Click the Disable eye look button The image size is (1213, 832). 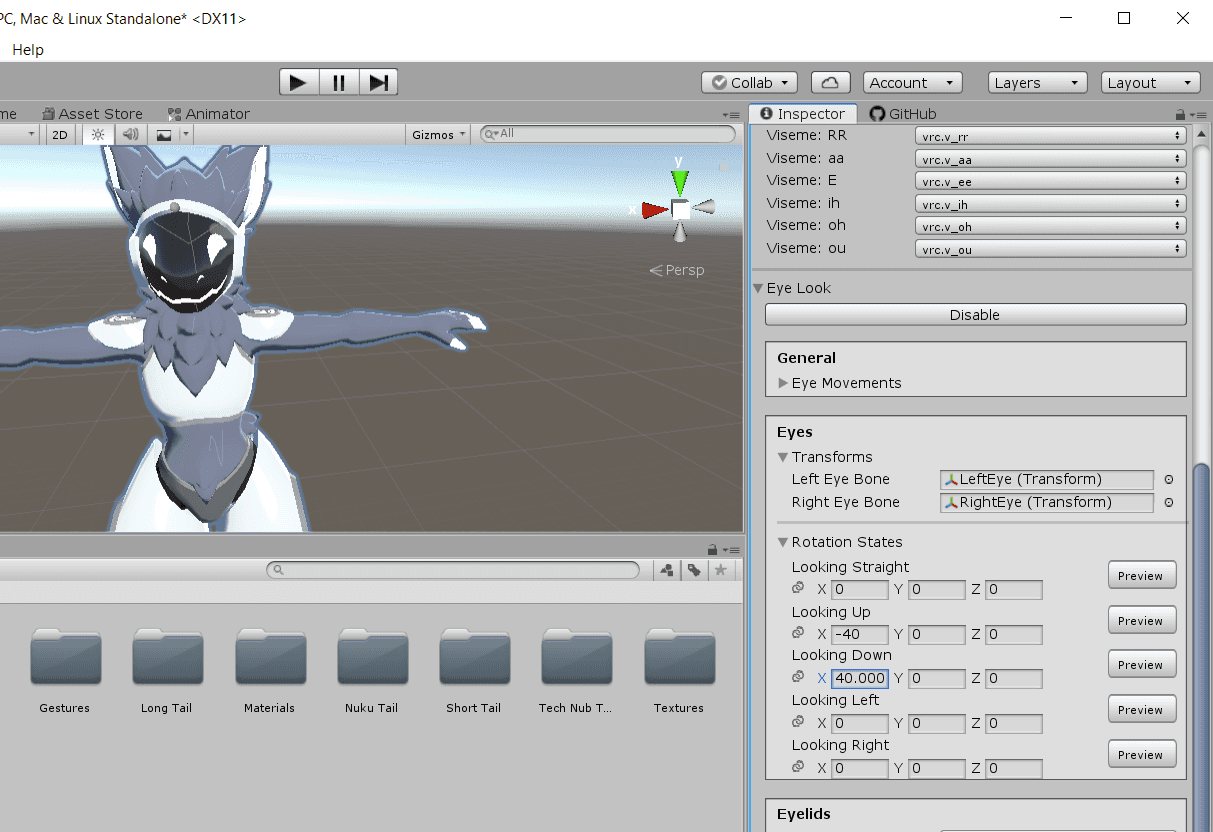point(975,315)
